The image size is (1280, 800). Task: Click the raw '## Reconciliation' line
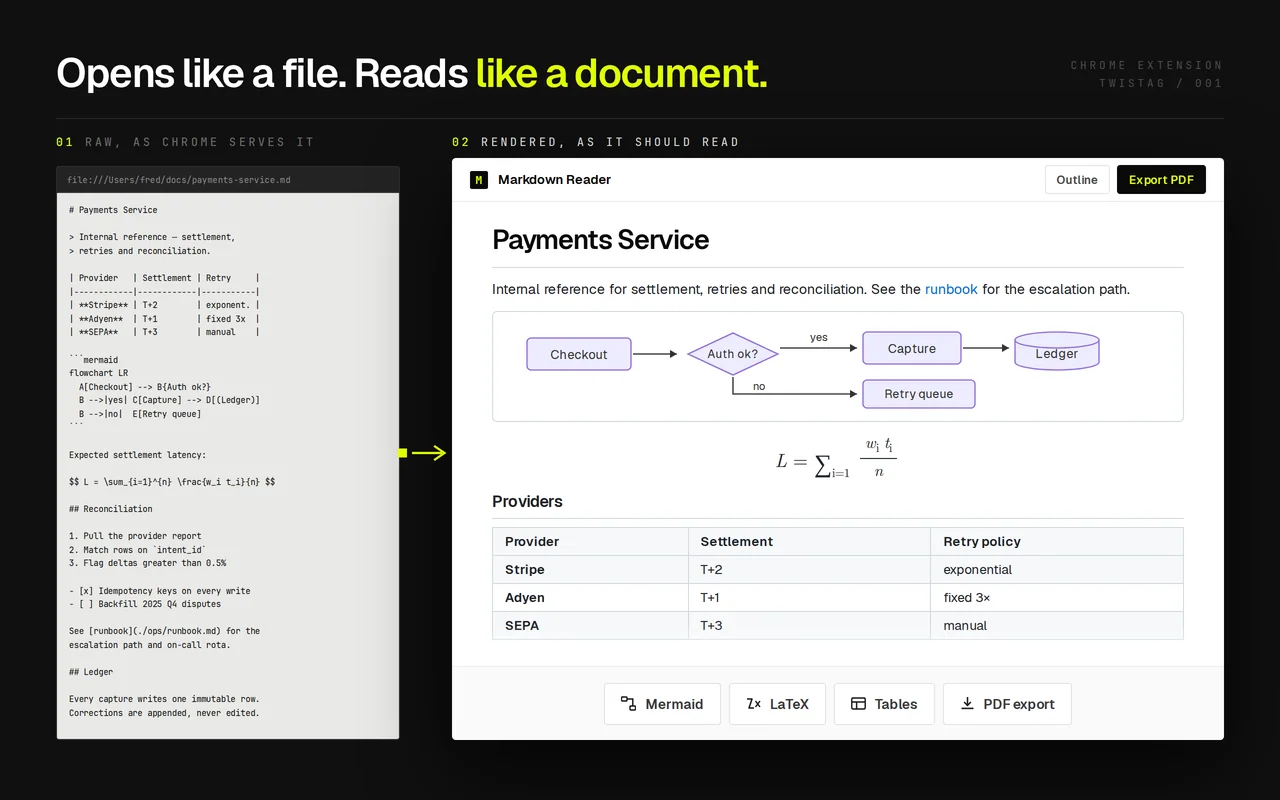[111, 509]
